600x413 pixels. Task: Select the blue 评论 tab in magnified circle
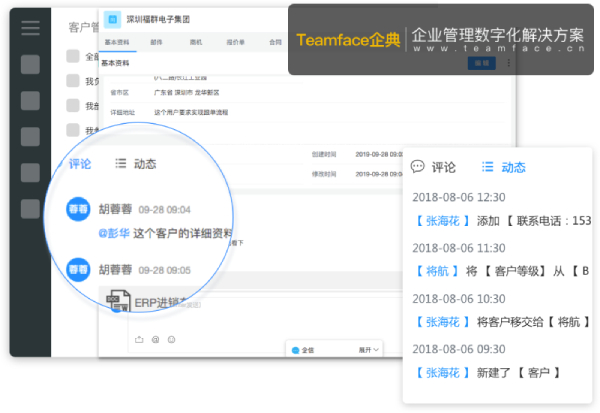pyautogui.click(x=80, y=164)
